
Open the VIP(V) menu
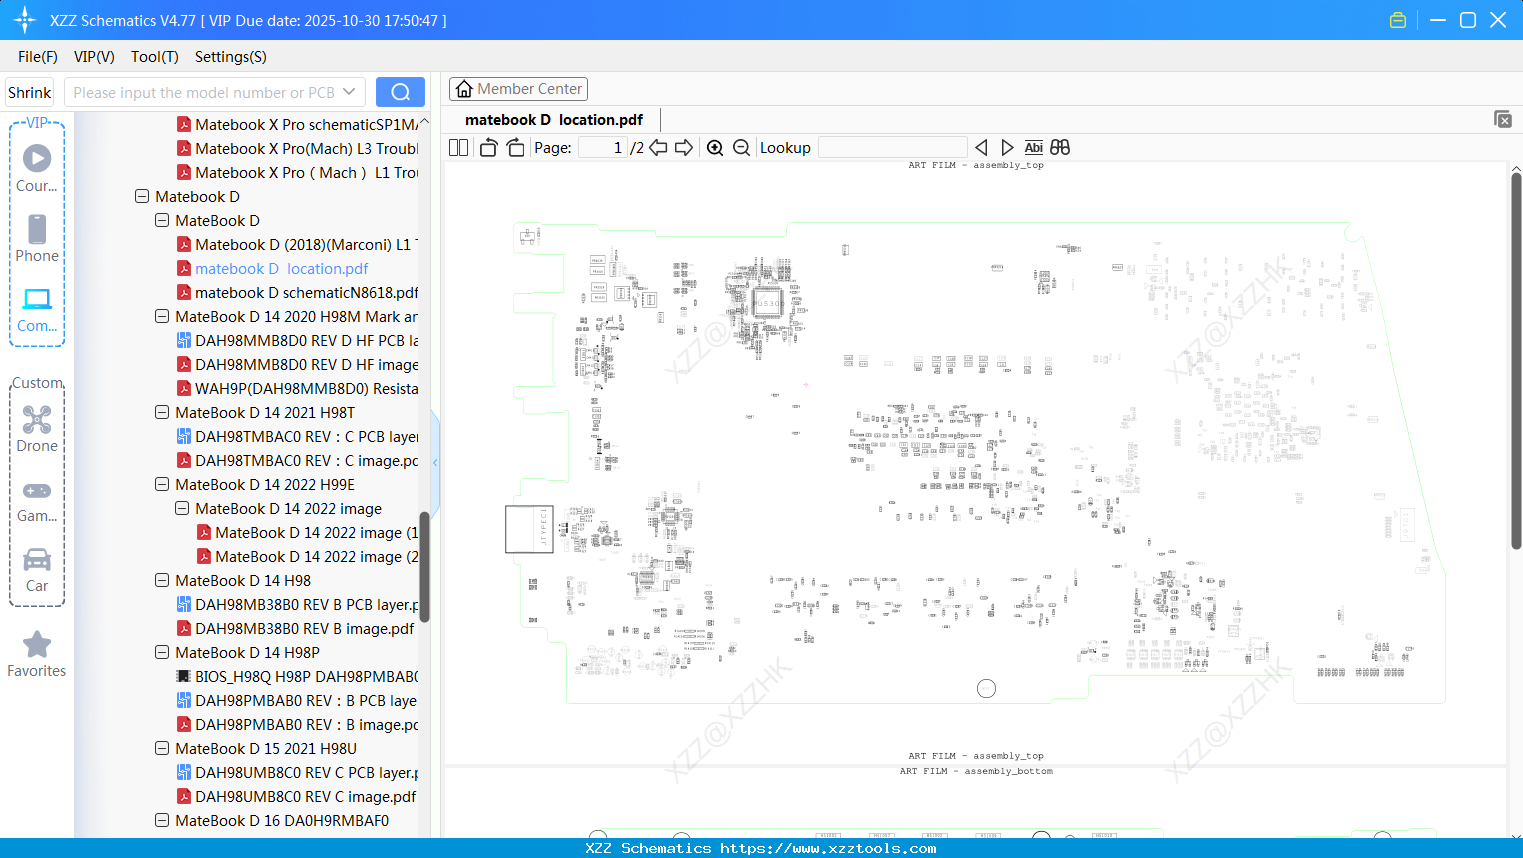(x=94, y=57)
